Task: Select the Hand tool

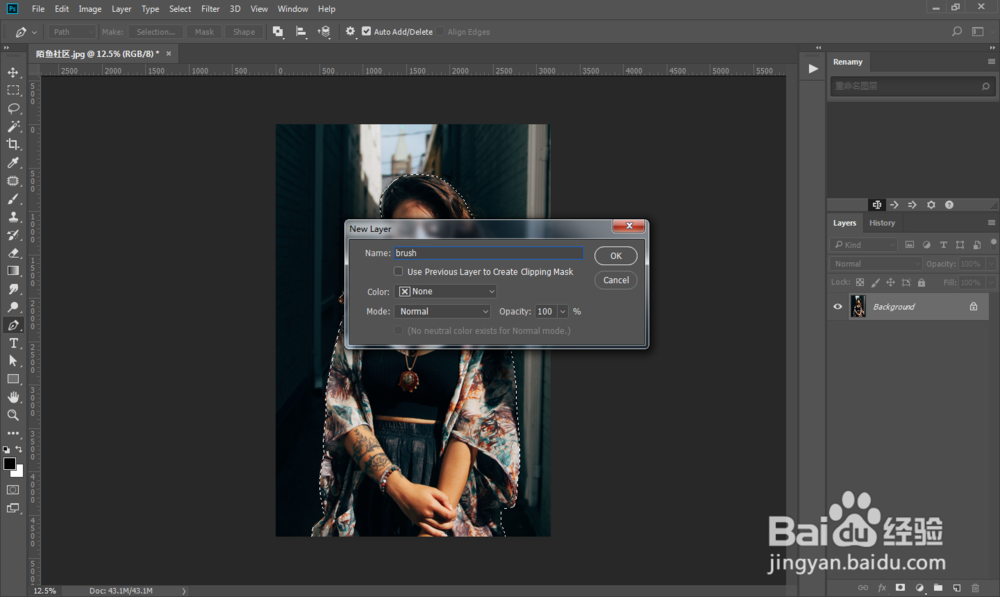Action: [13, 397]
